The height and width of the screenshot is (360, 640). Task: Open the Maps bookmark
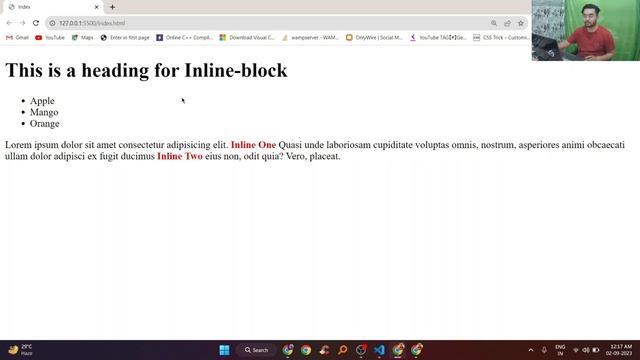82,38
